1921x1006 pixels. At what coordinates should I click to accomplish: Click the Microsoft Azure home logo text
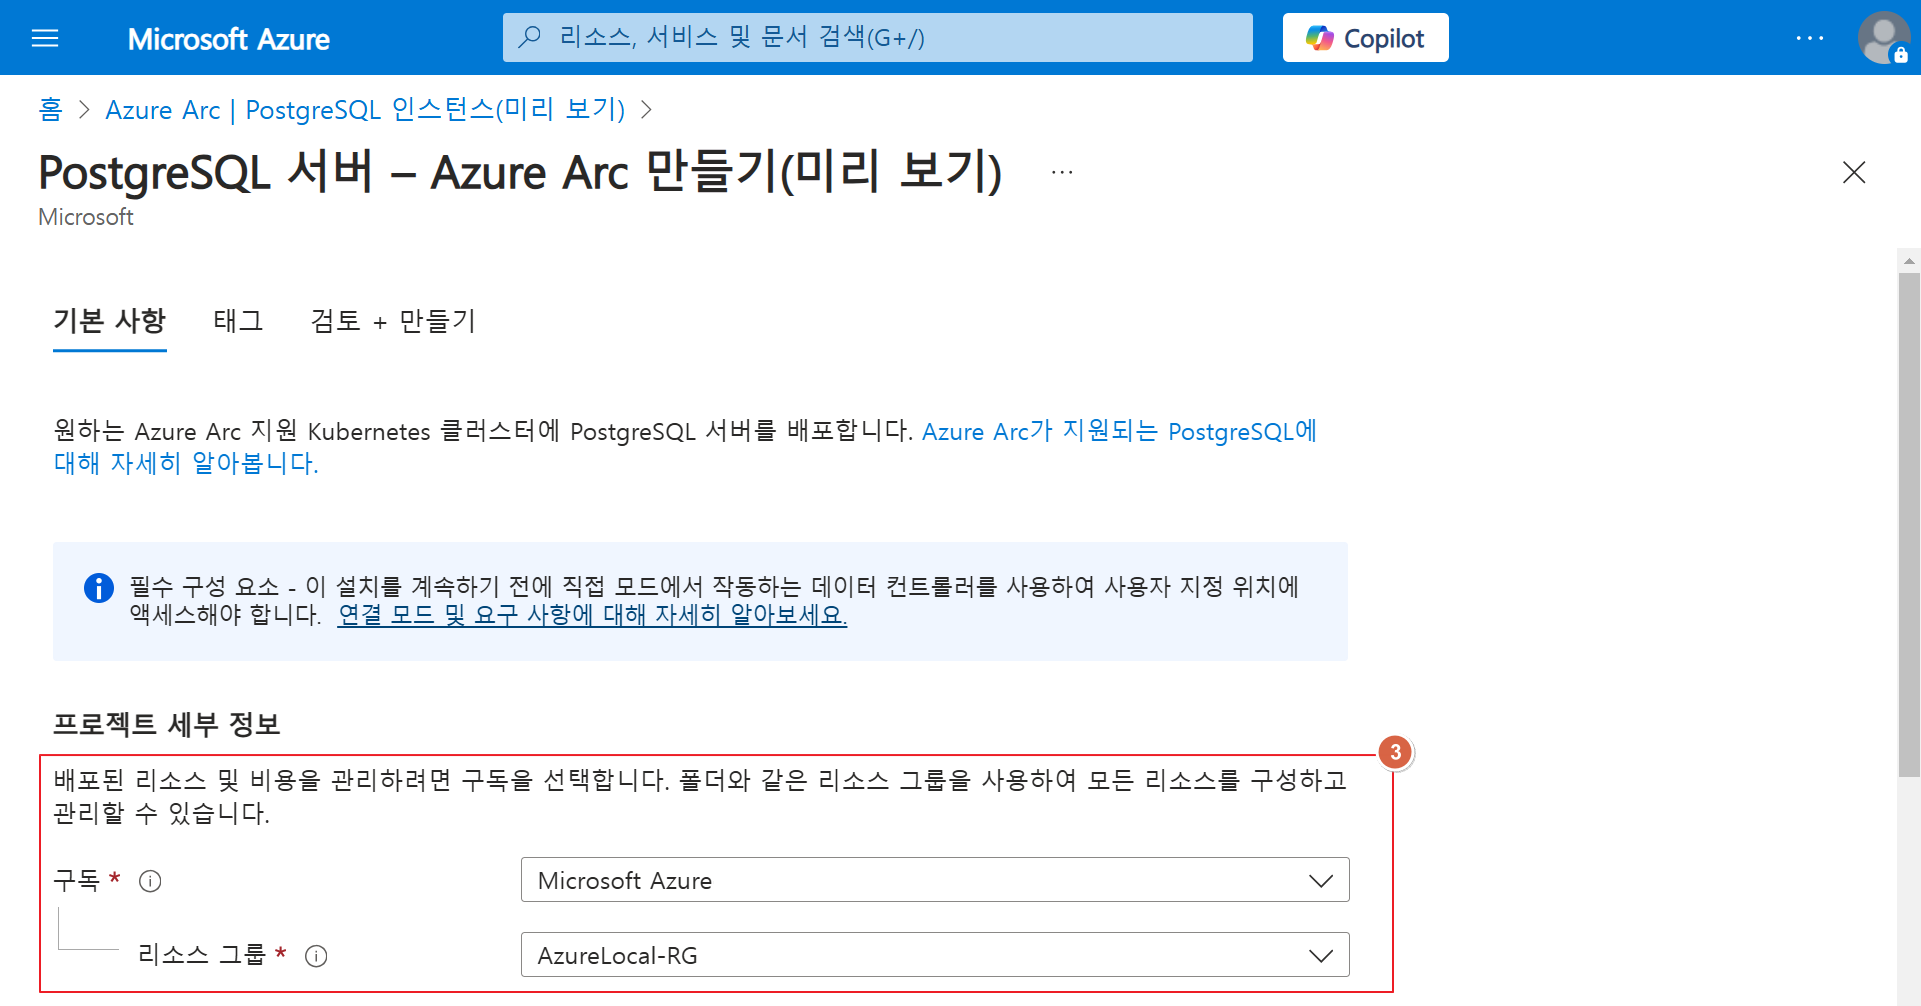coord(228,39)
